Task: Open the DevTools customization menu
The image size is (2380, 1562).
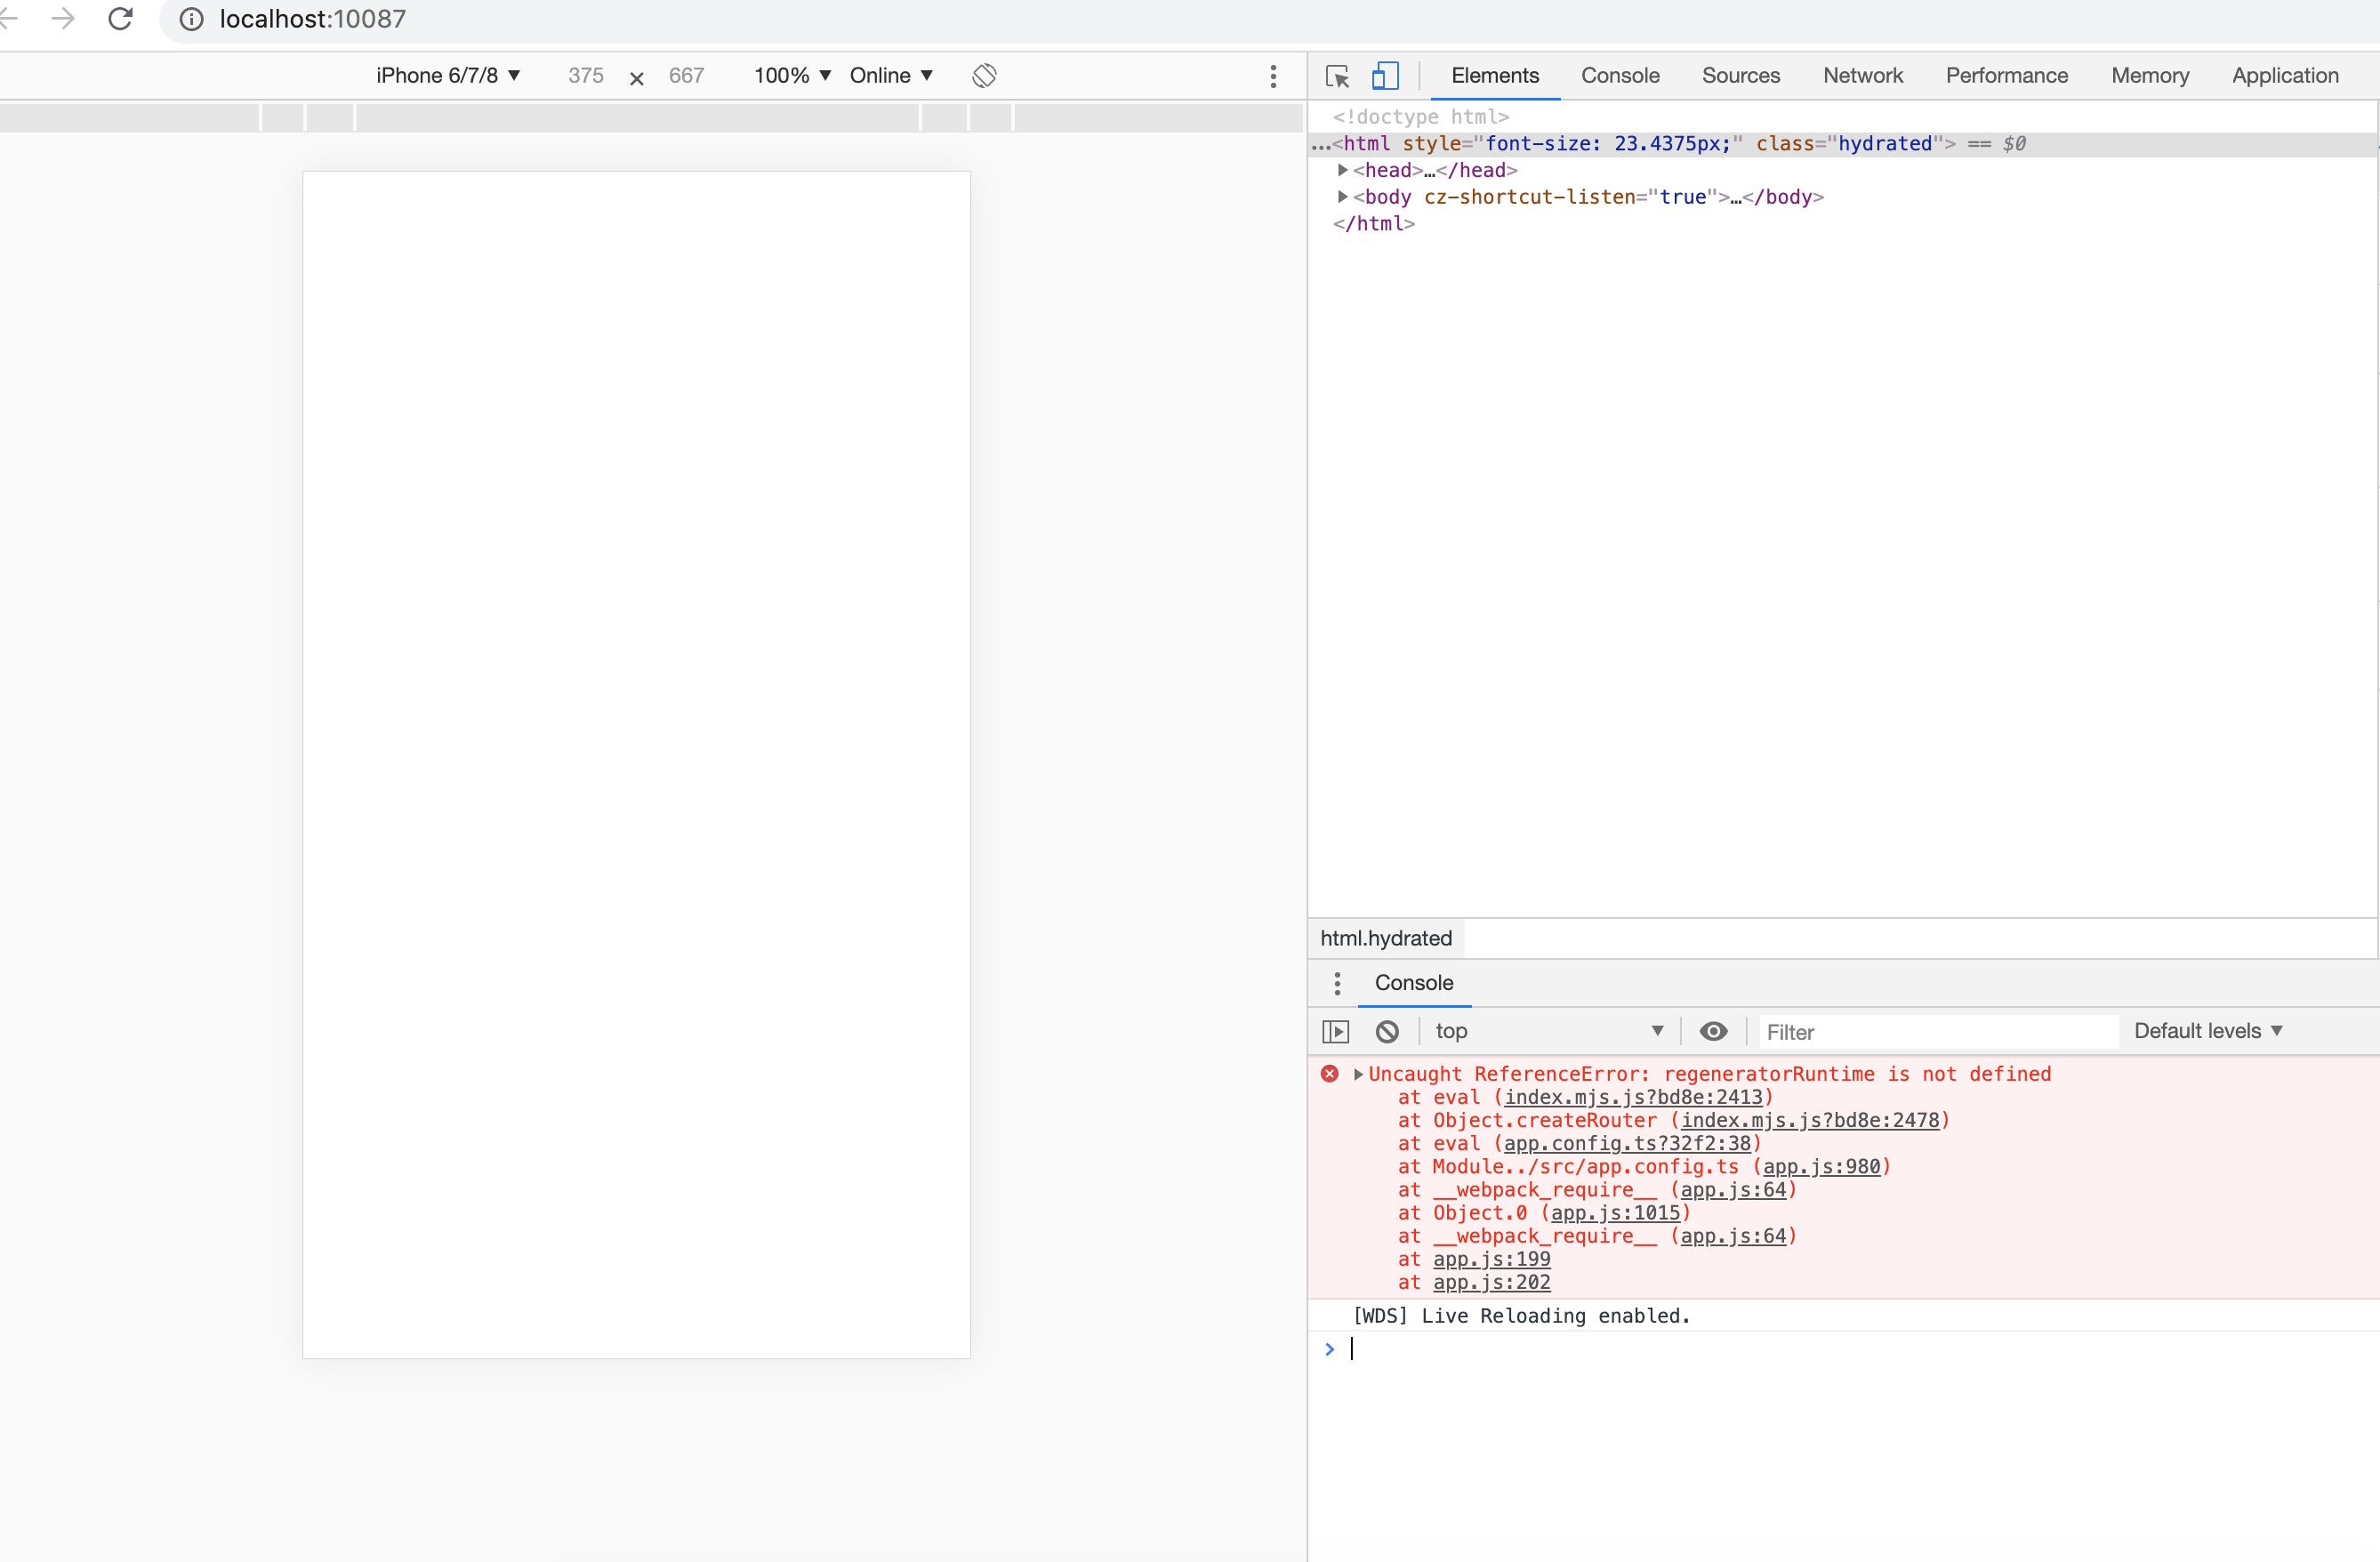Action: [x=1273, y=75]
